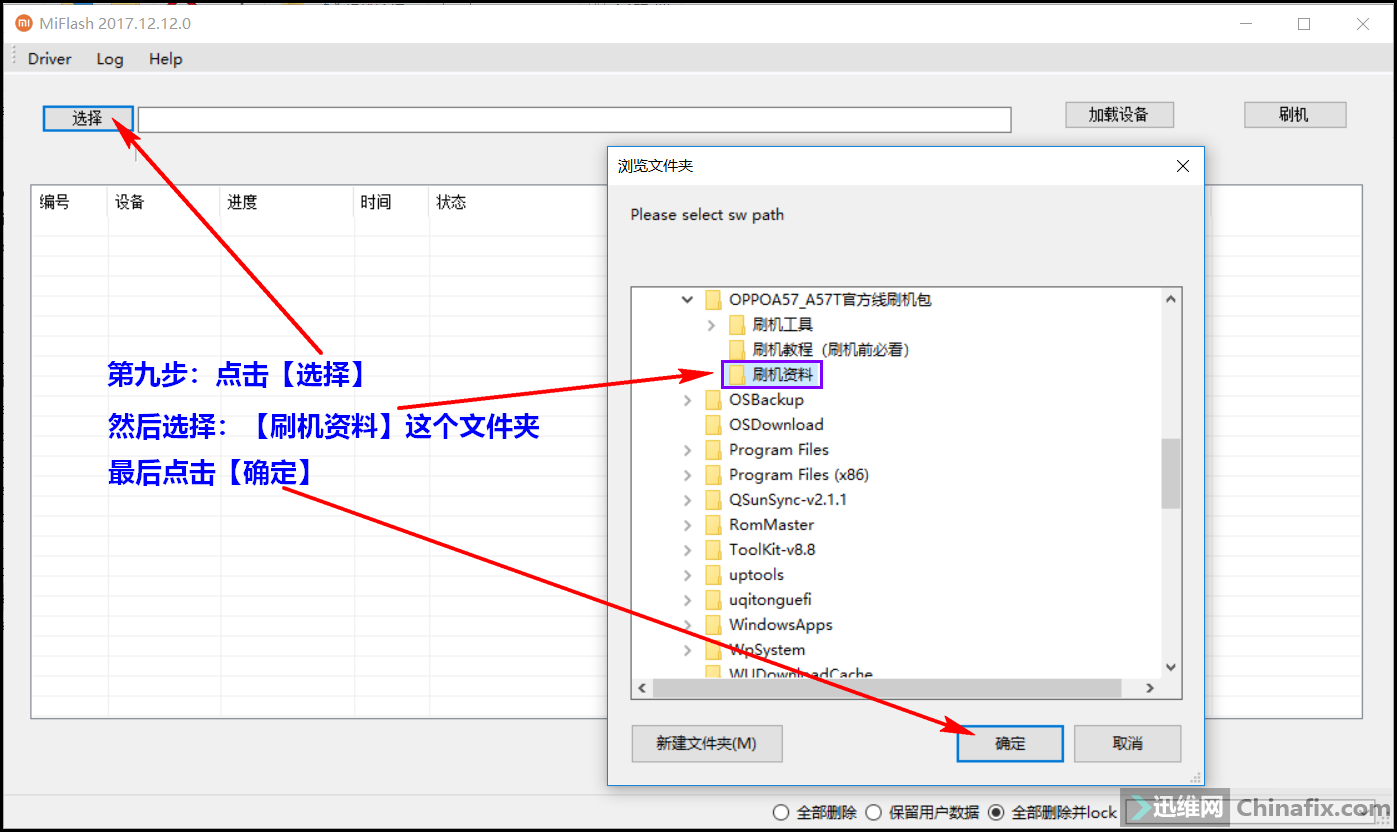Click the RomMaster folder icon
Screen dimensions: 1397x832
click(713, 525)
